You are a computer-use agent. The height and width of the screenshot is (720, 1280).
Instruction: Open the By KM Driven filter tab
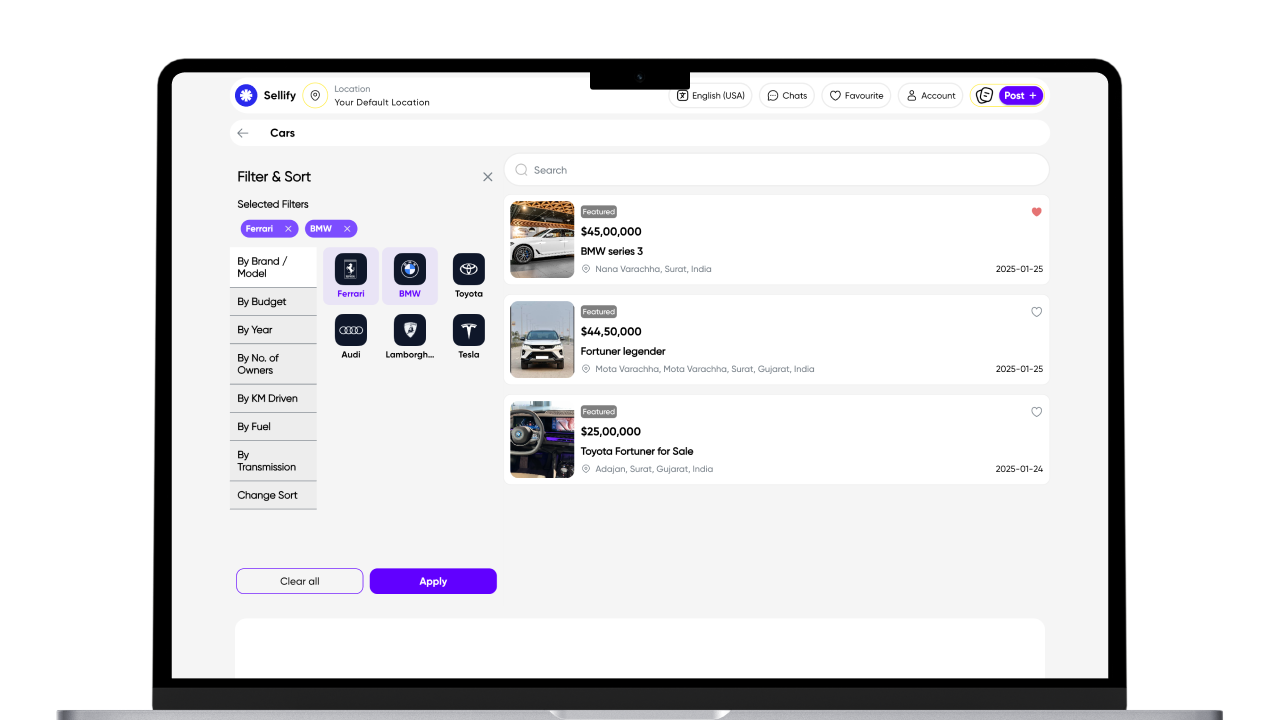(273, 398)
